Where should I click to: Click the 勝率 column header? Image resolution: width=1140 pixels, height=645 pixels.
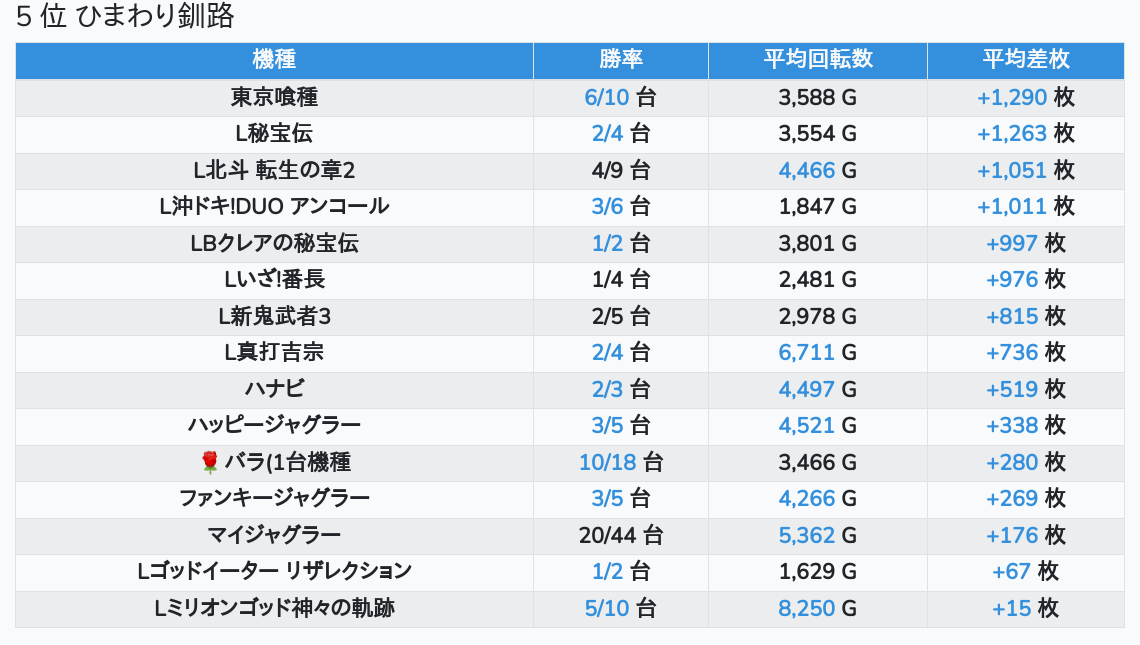[x=620, y=60]
